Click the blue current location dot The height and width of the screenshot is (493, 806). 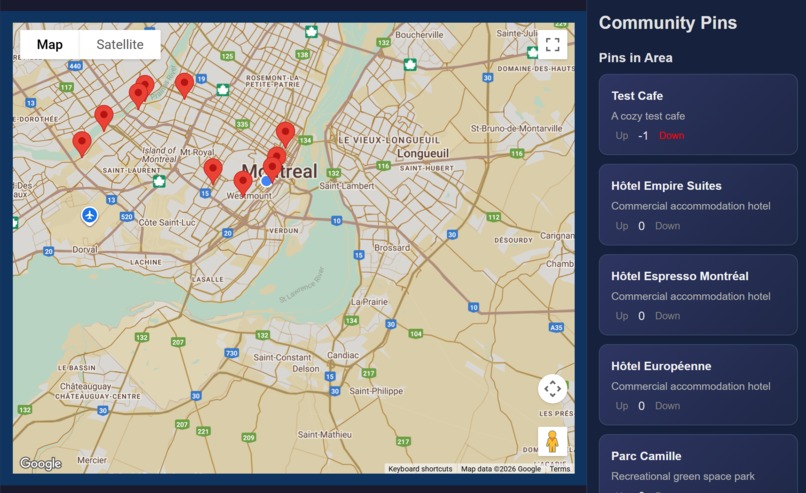[266, 181]
